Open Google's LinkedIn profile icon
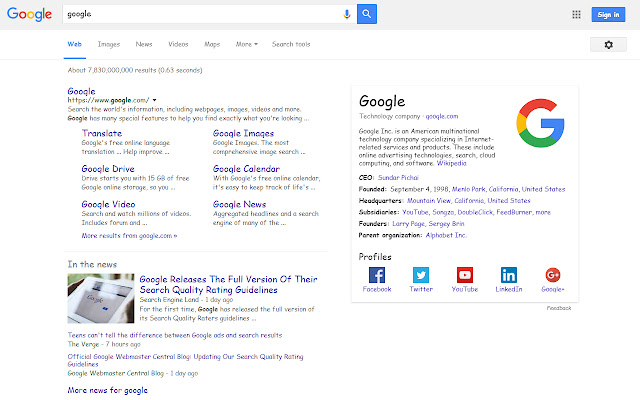The image size is (640, 400). point(509,275)
